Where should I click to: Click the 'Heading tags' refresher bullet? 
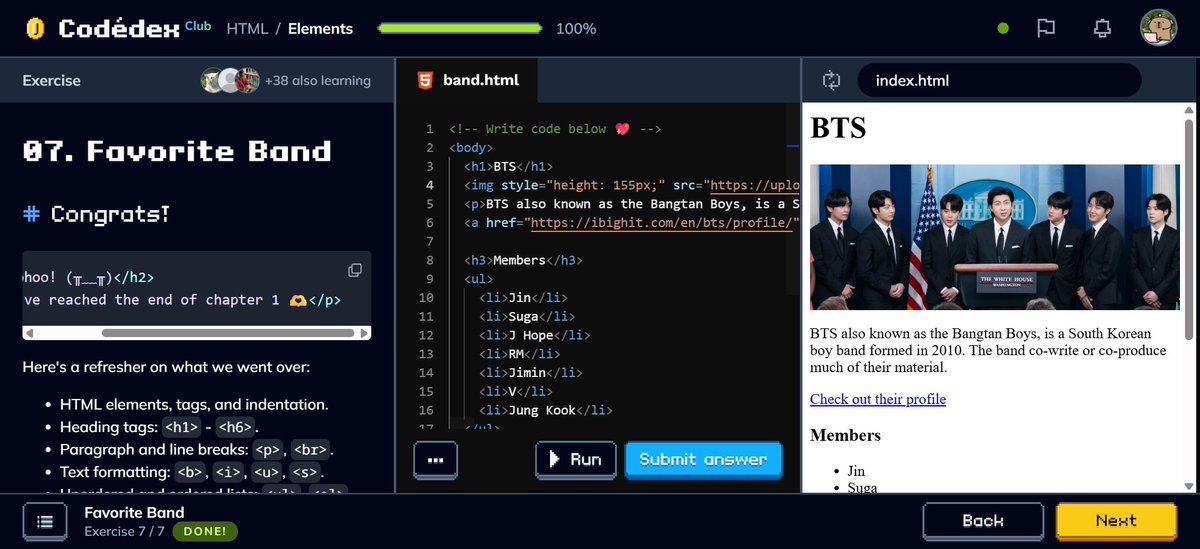[x=158, y=427]
